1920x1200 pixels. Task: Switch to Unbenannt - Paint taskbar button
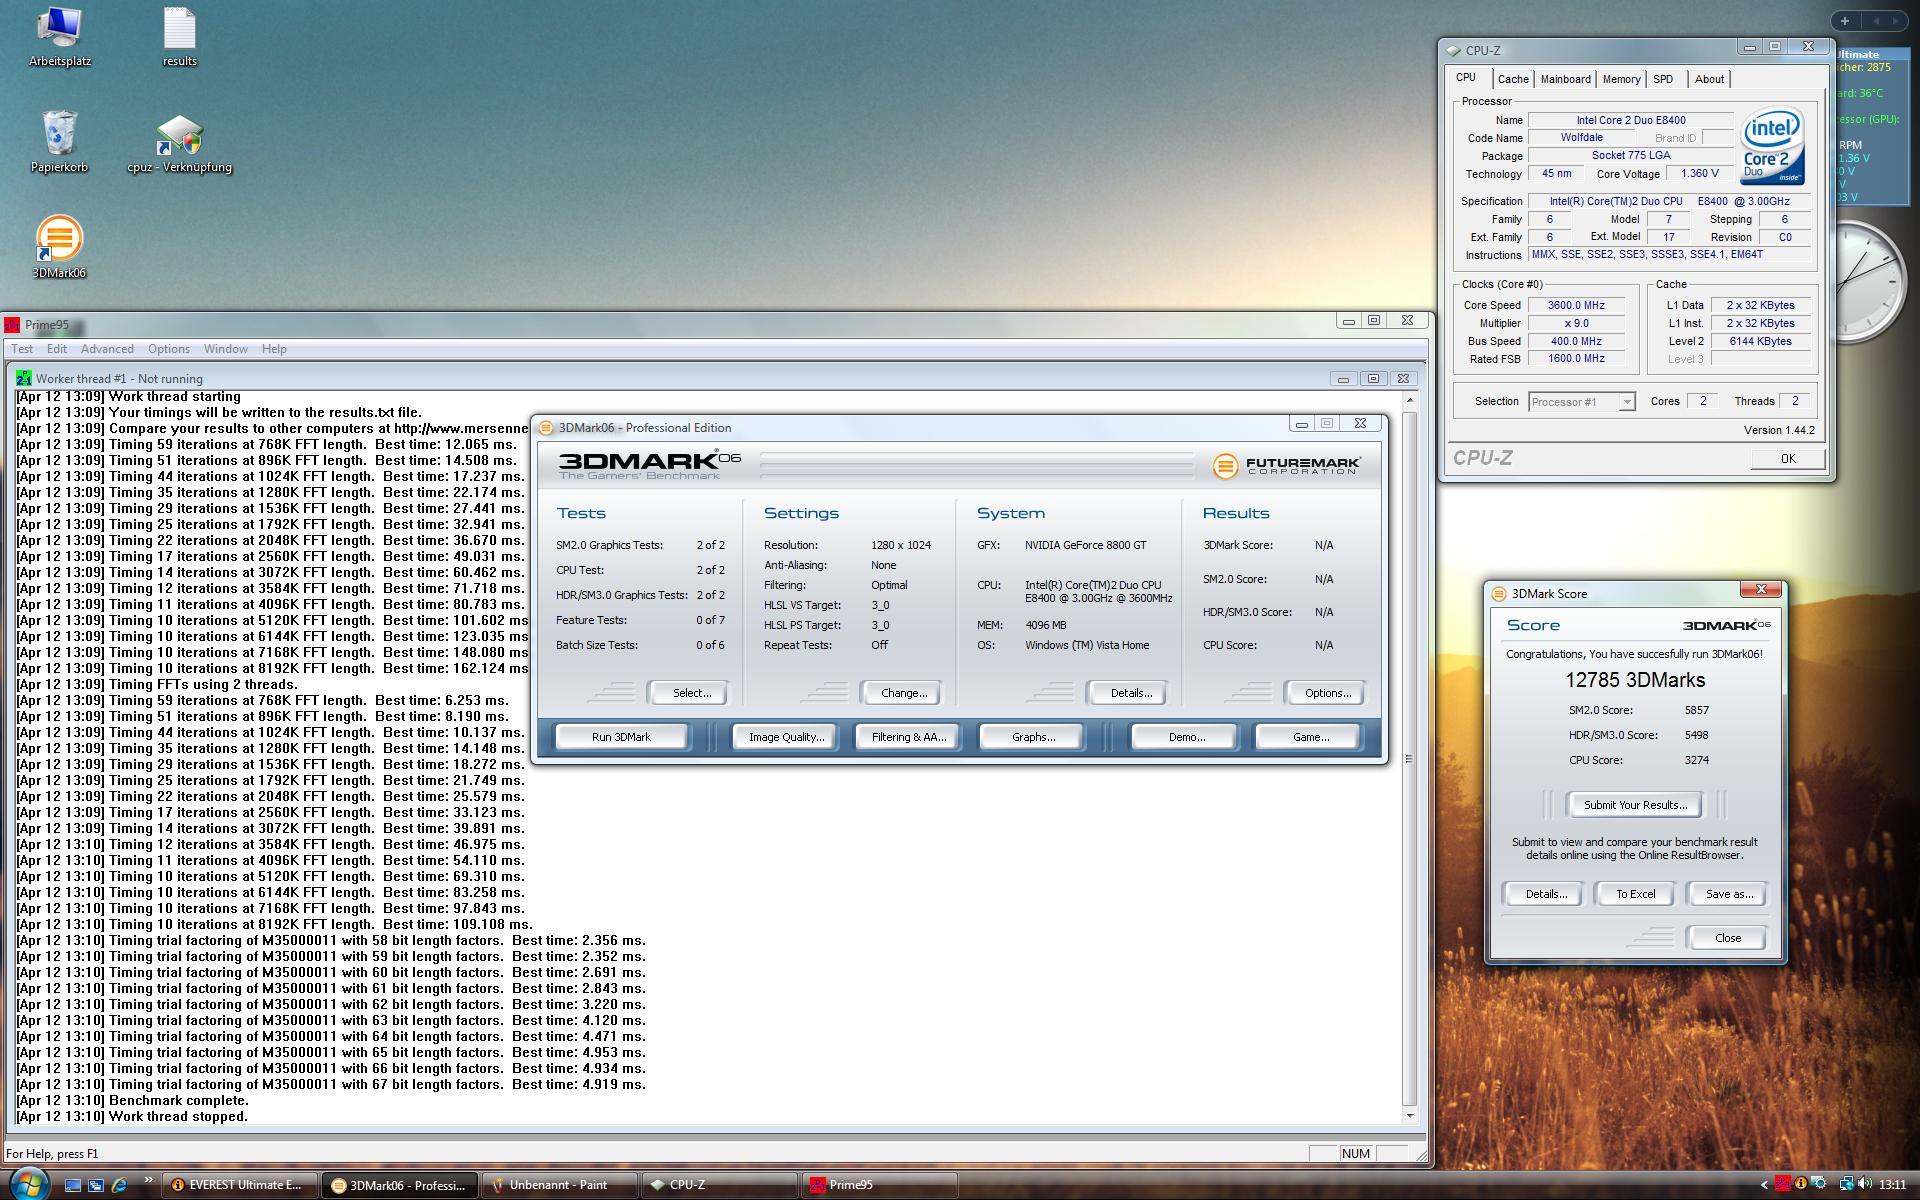558,1185
